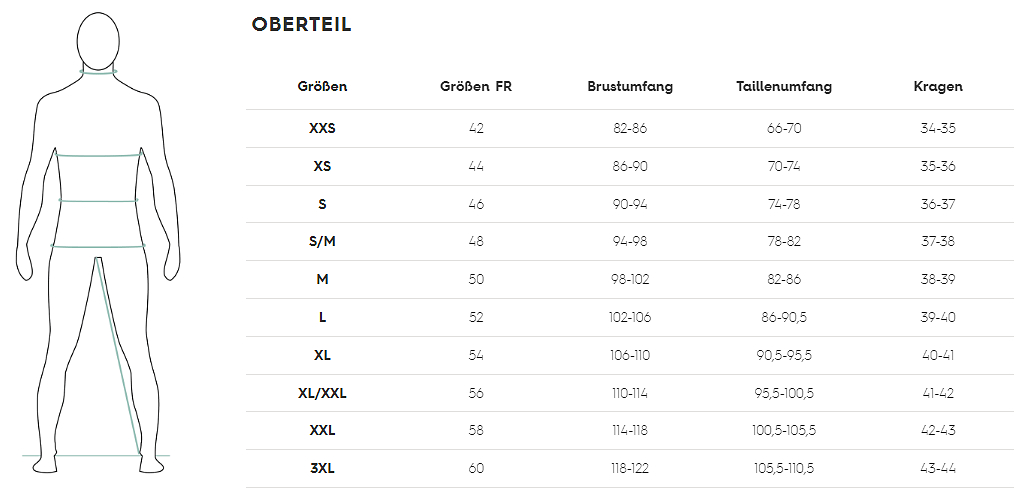Click the waist measurement line on figure
Screen dimensions: 1022x495
coord(98,200)
